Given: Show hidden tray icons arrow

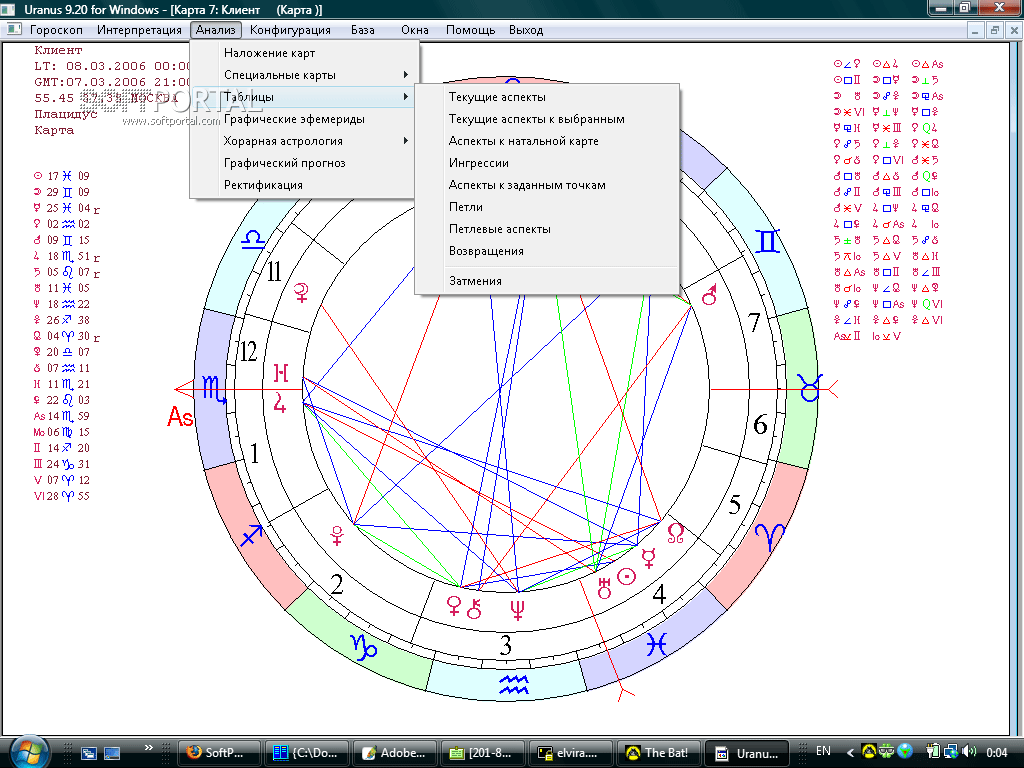Looking at the screenshot, I should coord(850,752).
